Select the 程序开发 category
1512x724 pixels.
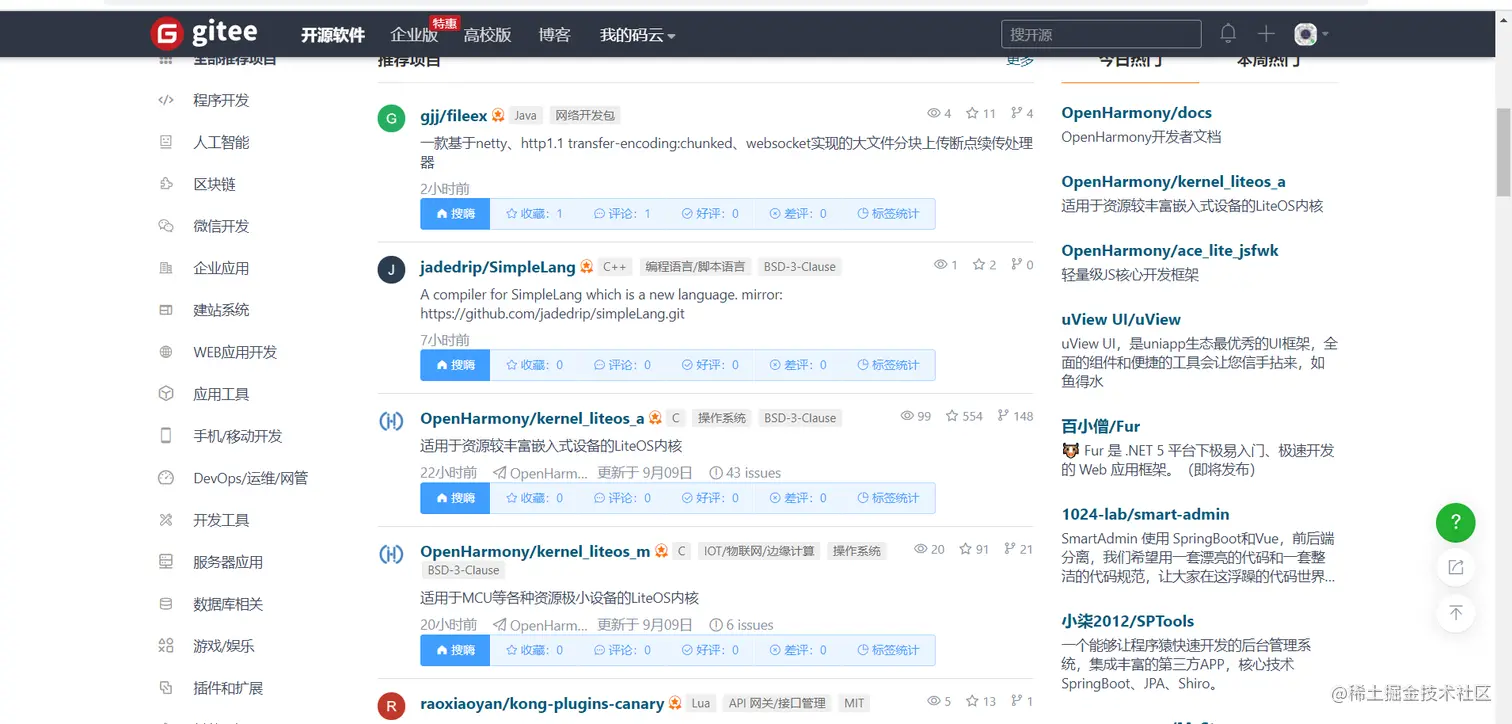(x=221, y=100)
